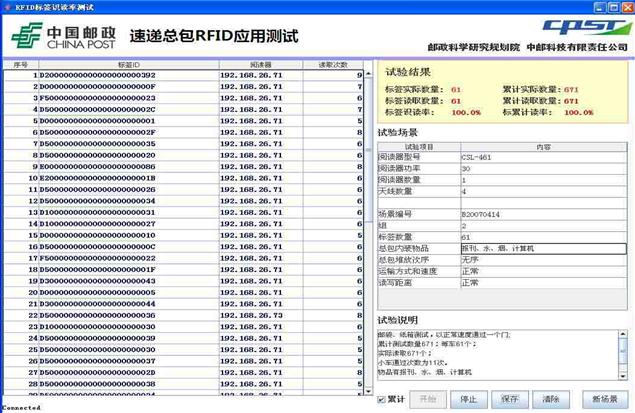Click the 天线数量 value 4

(x=543, y=192)
